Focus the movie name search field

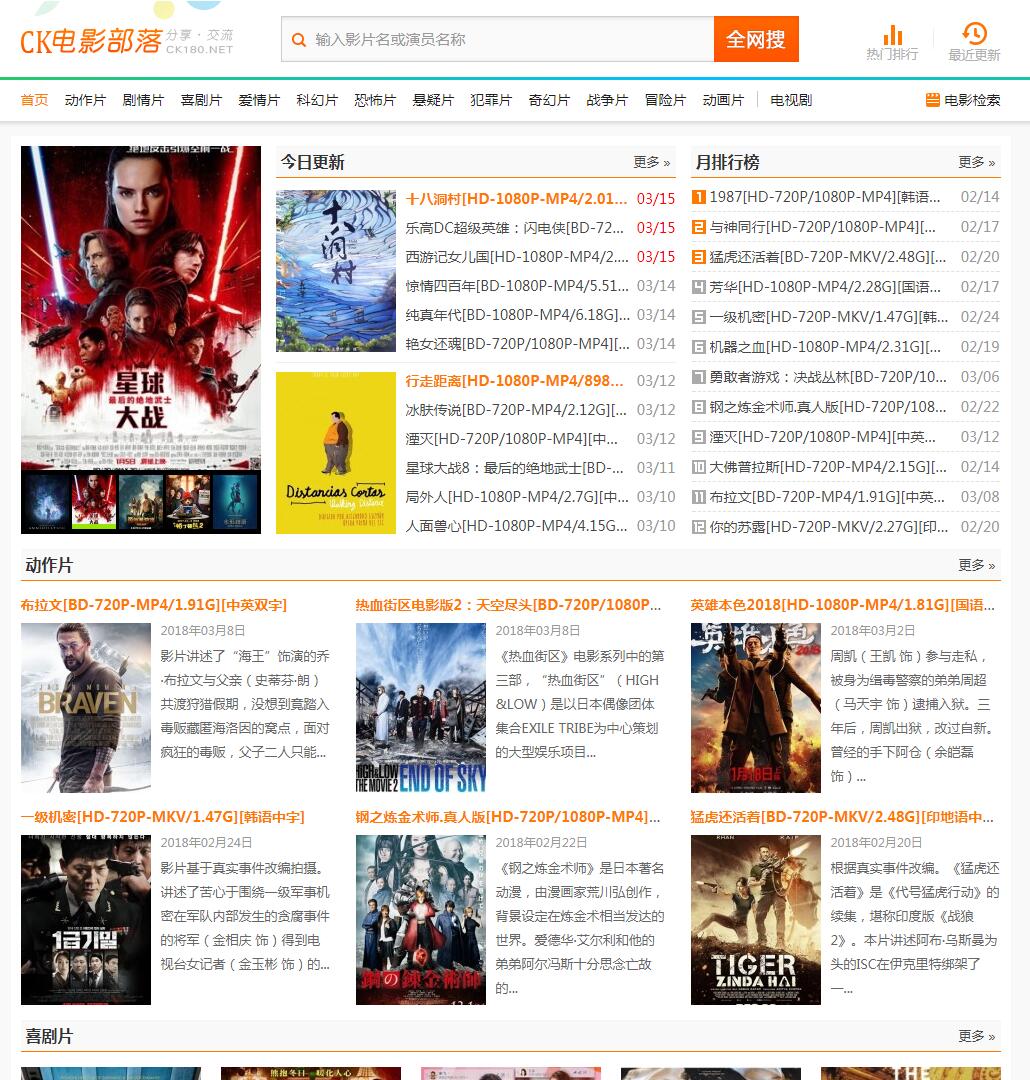[x=497, y=39]
